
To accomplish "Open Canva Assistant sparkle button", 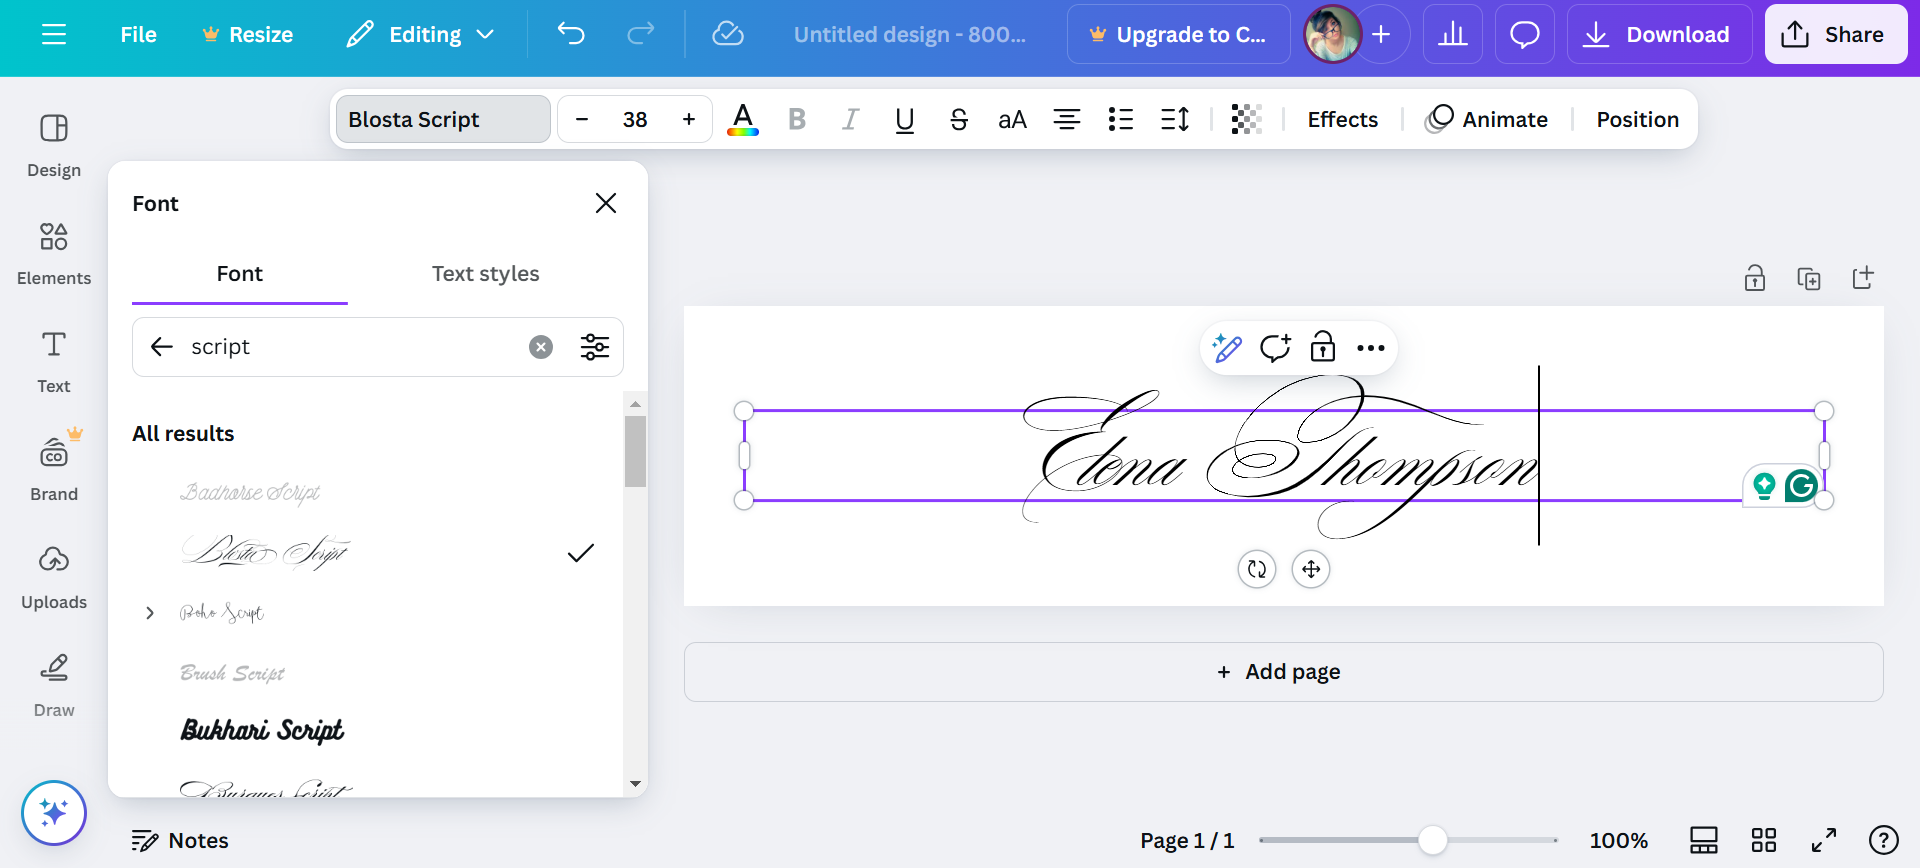I will click(x=54, y=813).
